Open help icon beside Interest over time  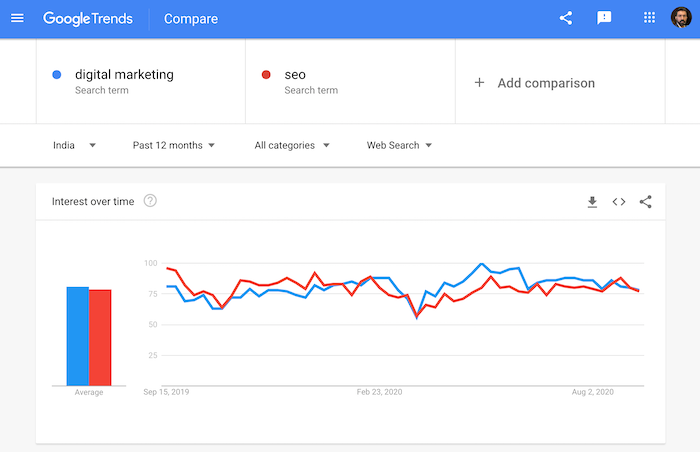pyautogui.click(x=150, y=201)
